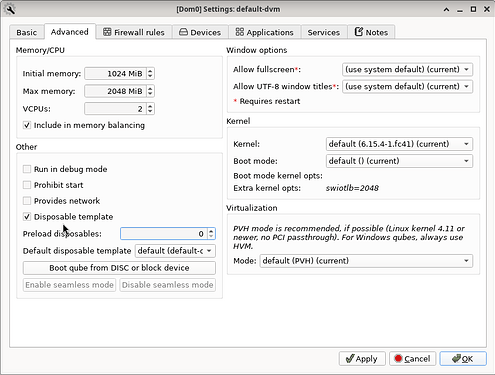This screenshot has width=495, height=375.
Task: Click Boot qube from DISC or block device
Action: [x=119, y=268]
